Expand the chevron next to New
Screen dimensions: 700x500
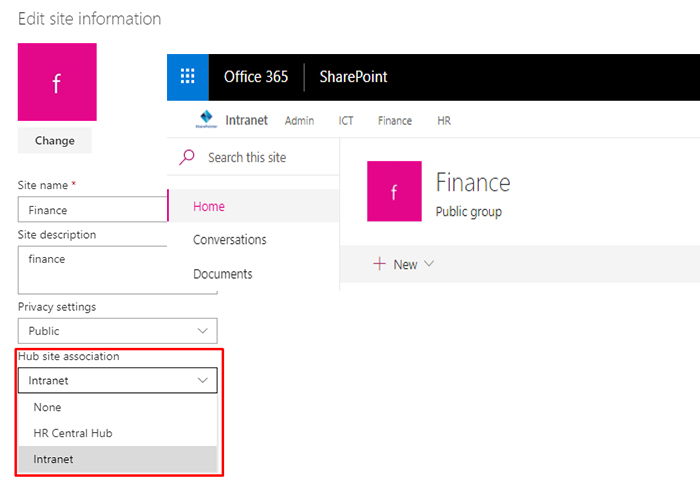pos(429,263)
